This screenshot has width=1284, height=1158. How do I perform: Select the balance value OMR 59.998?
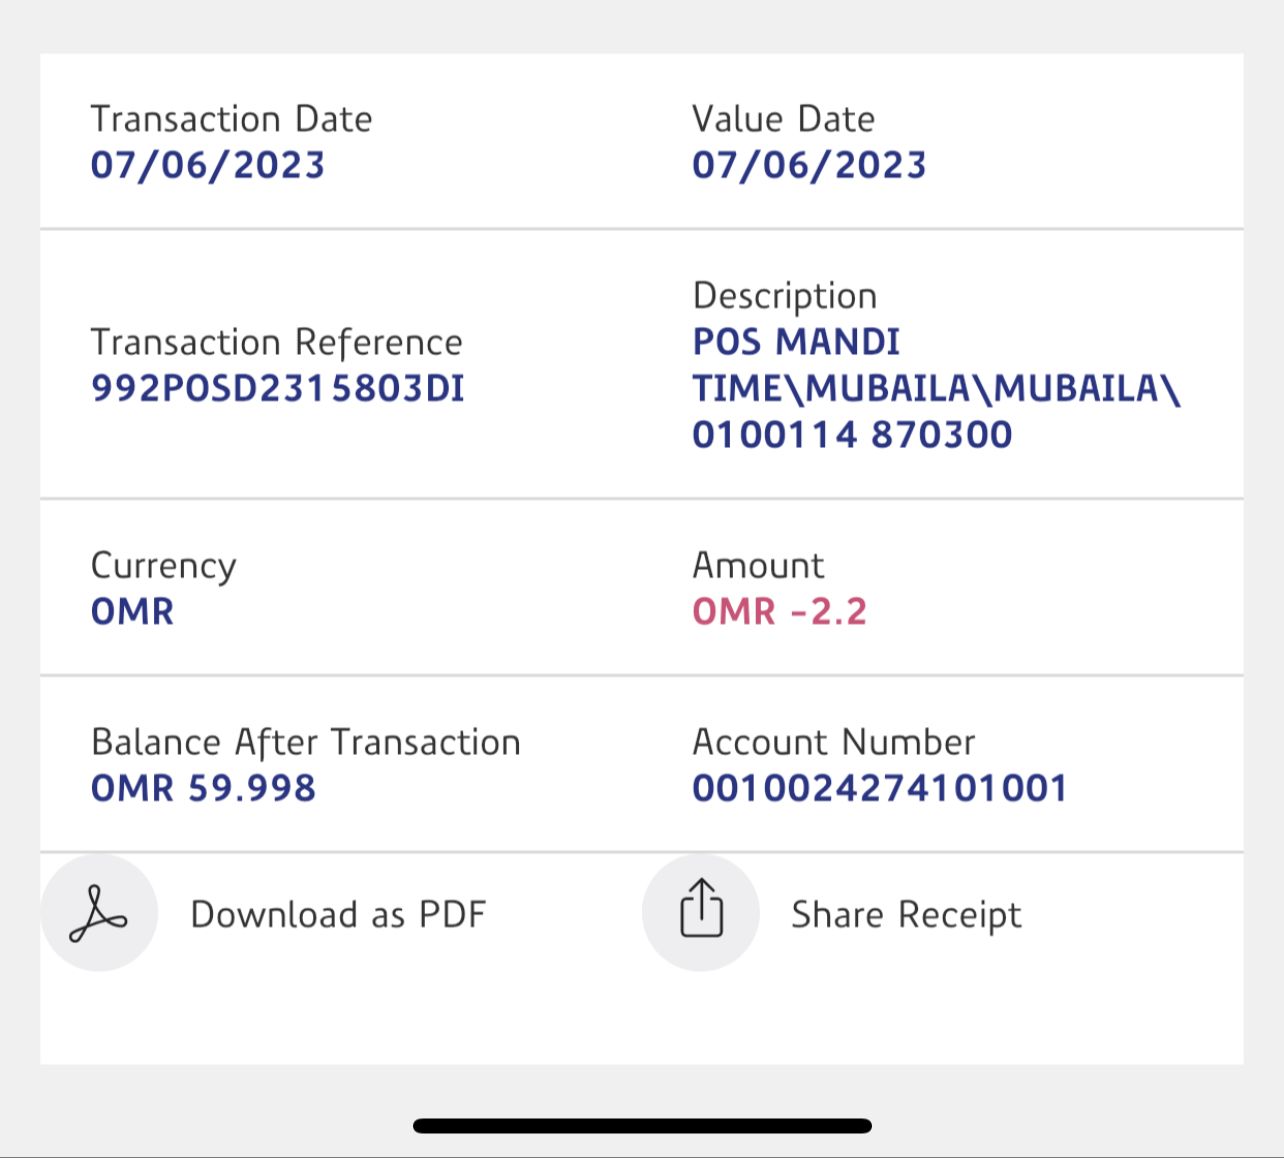click(x=203, y=789)
